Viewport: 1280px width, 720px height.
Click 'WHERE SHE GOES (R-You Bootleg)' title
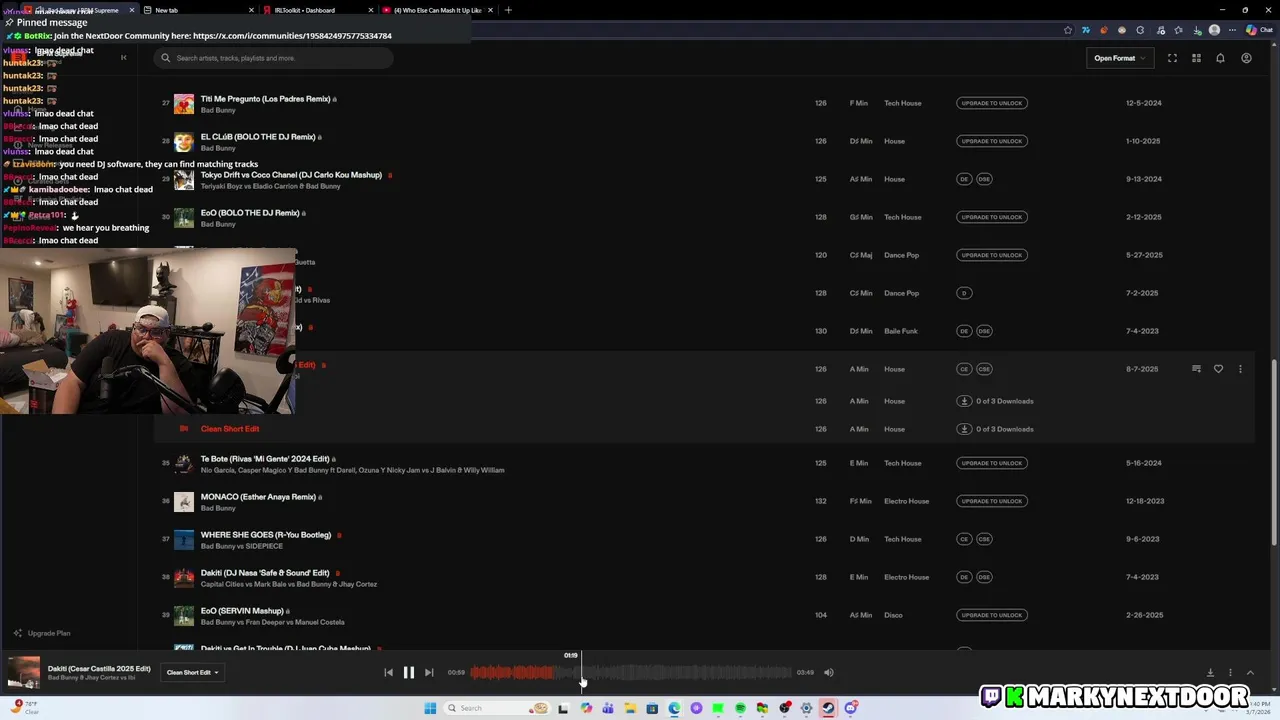pyautogui.click(x=266, y=535)
